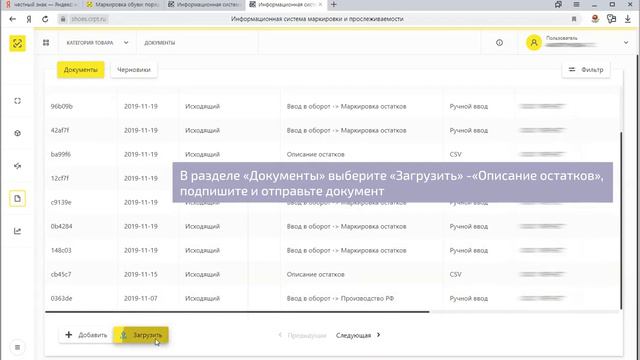The image size is (640, 360).
Task: Click the Добавить button
Action: (86, 335)
